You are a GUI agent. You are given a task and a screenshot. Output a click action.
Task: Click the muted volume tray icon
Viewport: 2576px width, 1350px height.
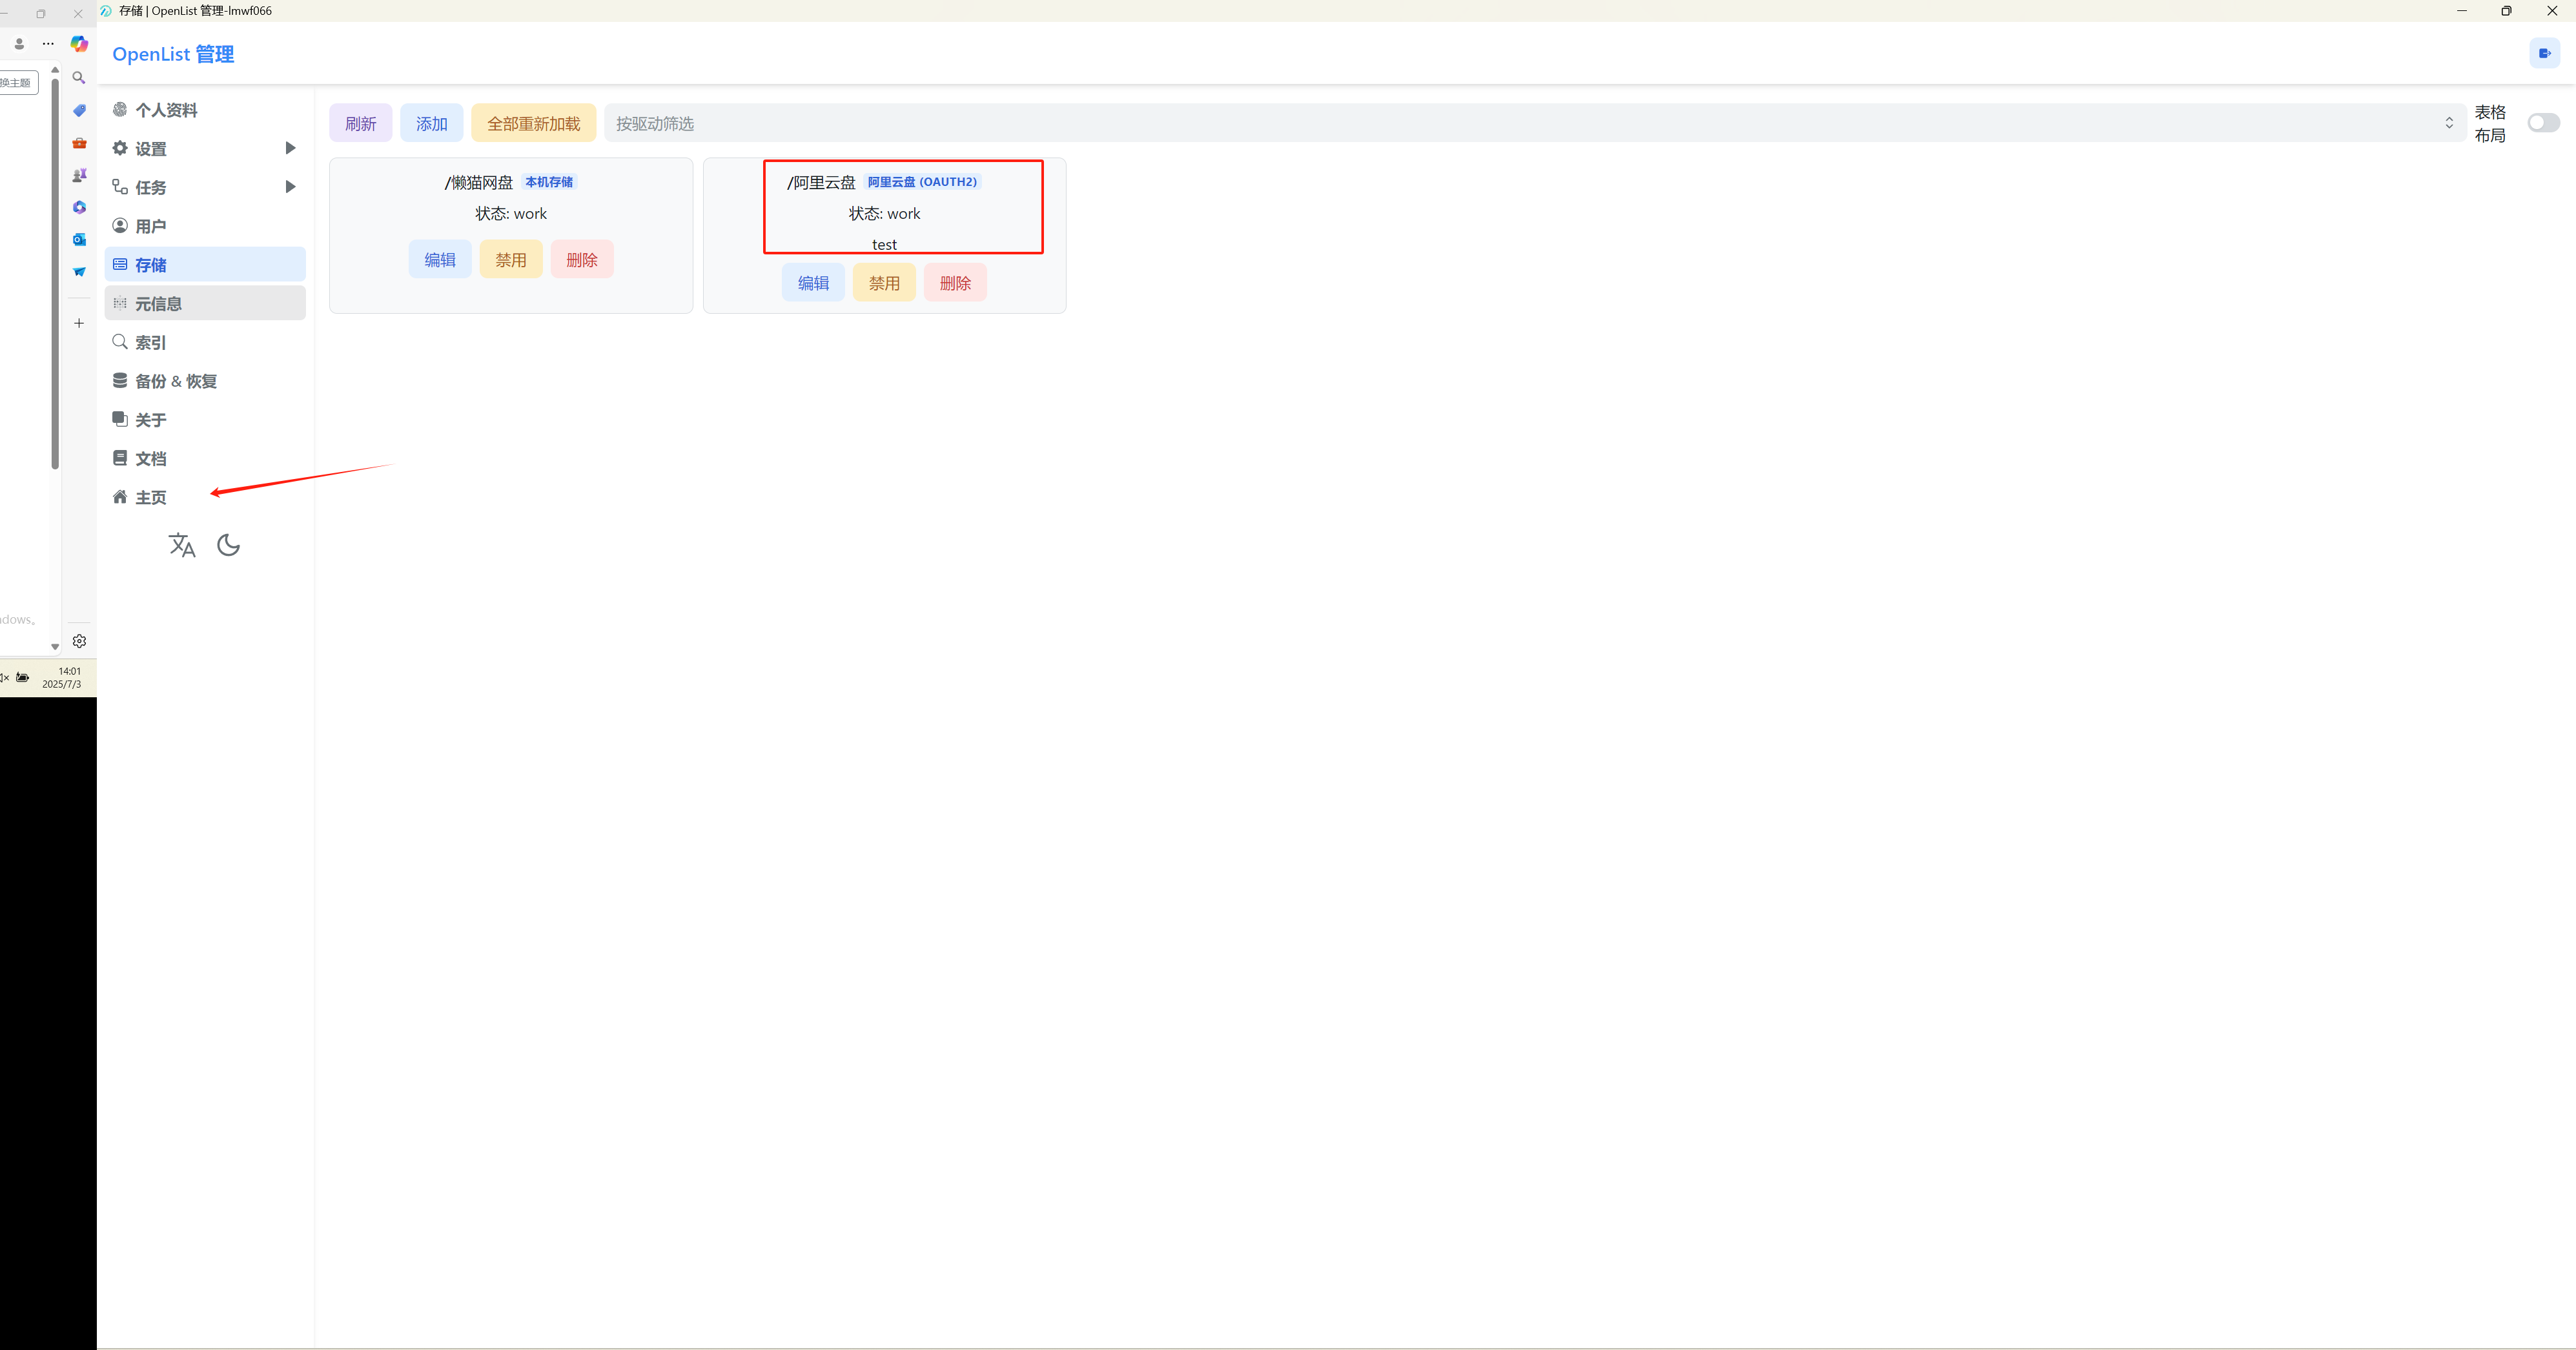(x=4, y=678)
